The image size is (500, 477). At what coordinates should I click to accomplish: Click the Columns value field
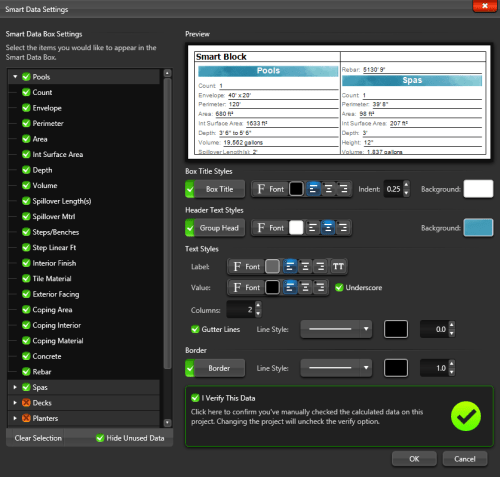241,309
